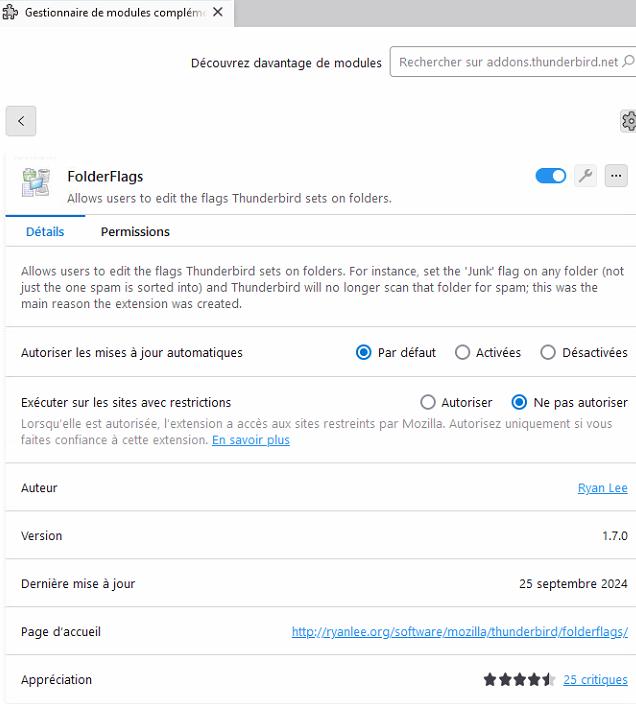Close the Gestionnaire de modules tab
The height and width of the screenshot is (704, 636).
218,12
